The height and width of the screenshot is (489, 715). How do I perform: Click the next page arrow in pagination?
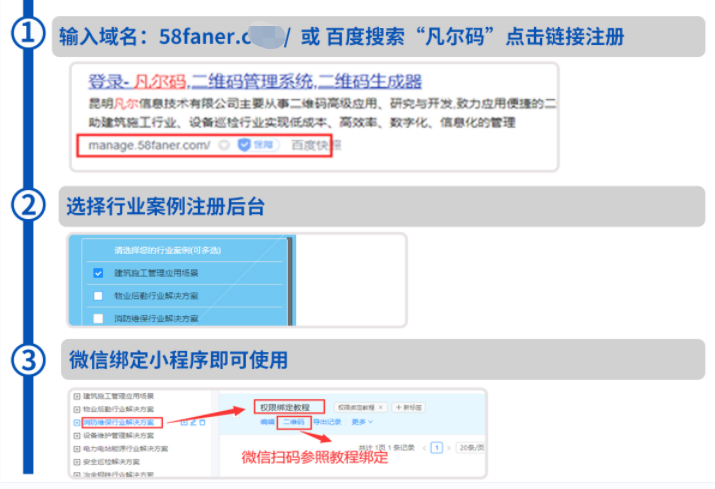[x=449, y=448]
